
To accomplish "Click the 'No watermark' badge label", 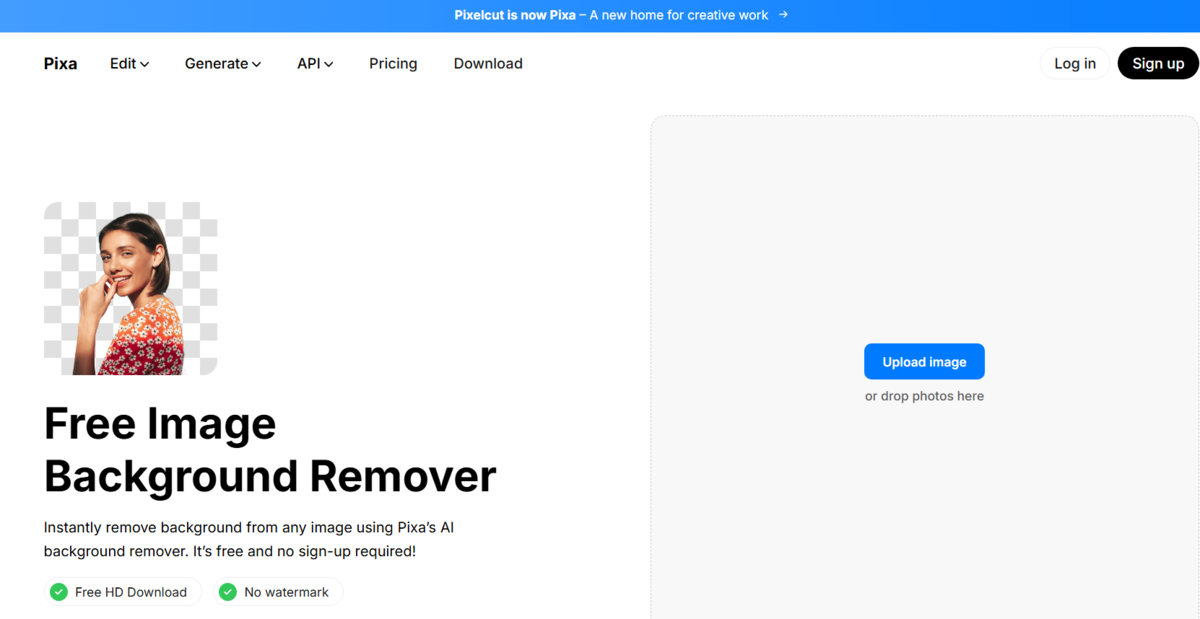I will (x=286, y=592).
